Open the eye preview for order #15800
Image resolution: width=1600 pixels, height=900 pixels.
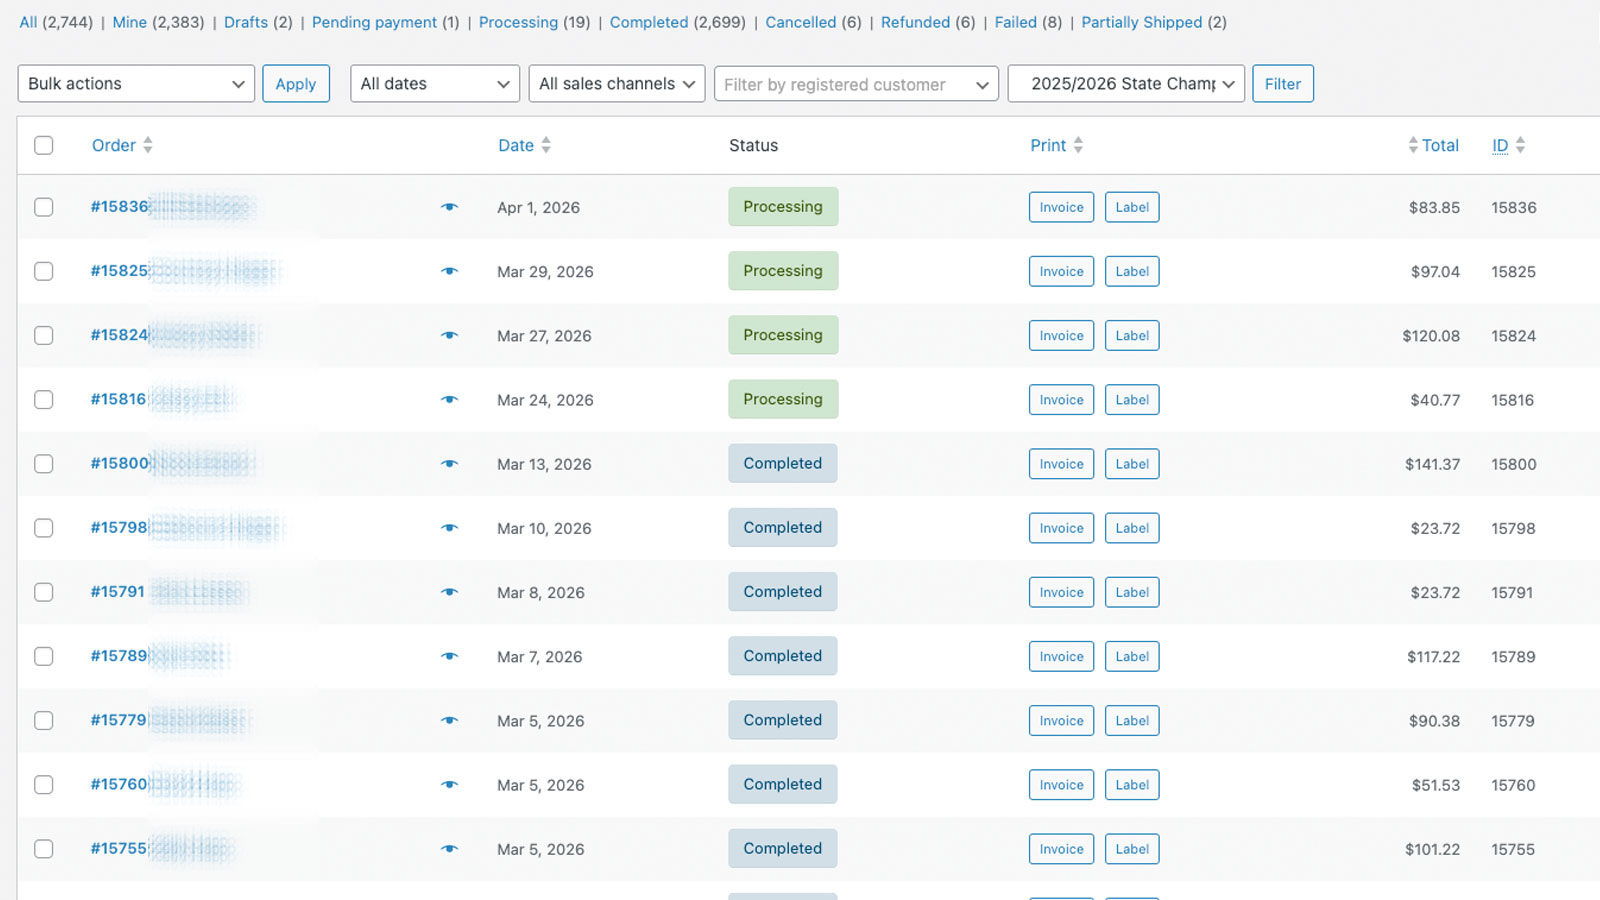(x=450, y=463)
